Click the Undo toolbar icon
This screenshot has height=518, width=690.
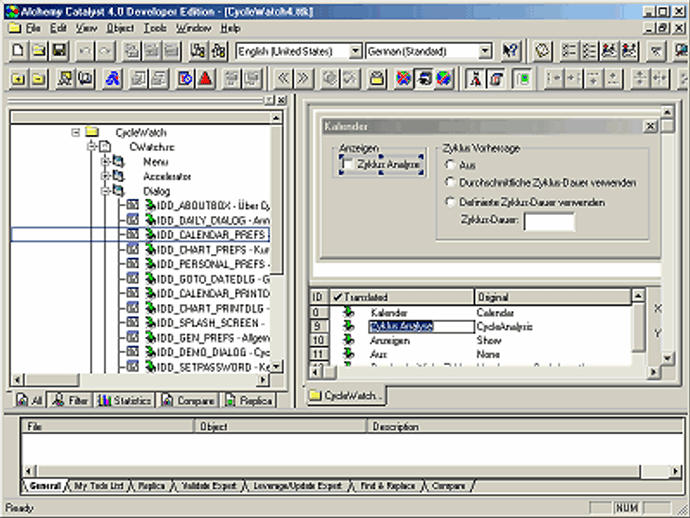[85, 51]
